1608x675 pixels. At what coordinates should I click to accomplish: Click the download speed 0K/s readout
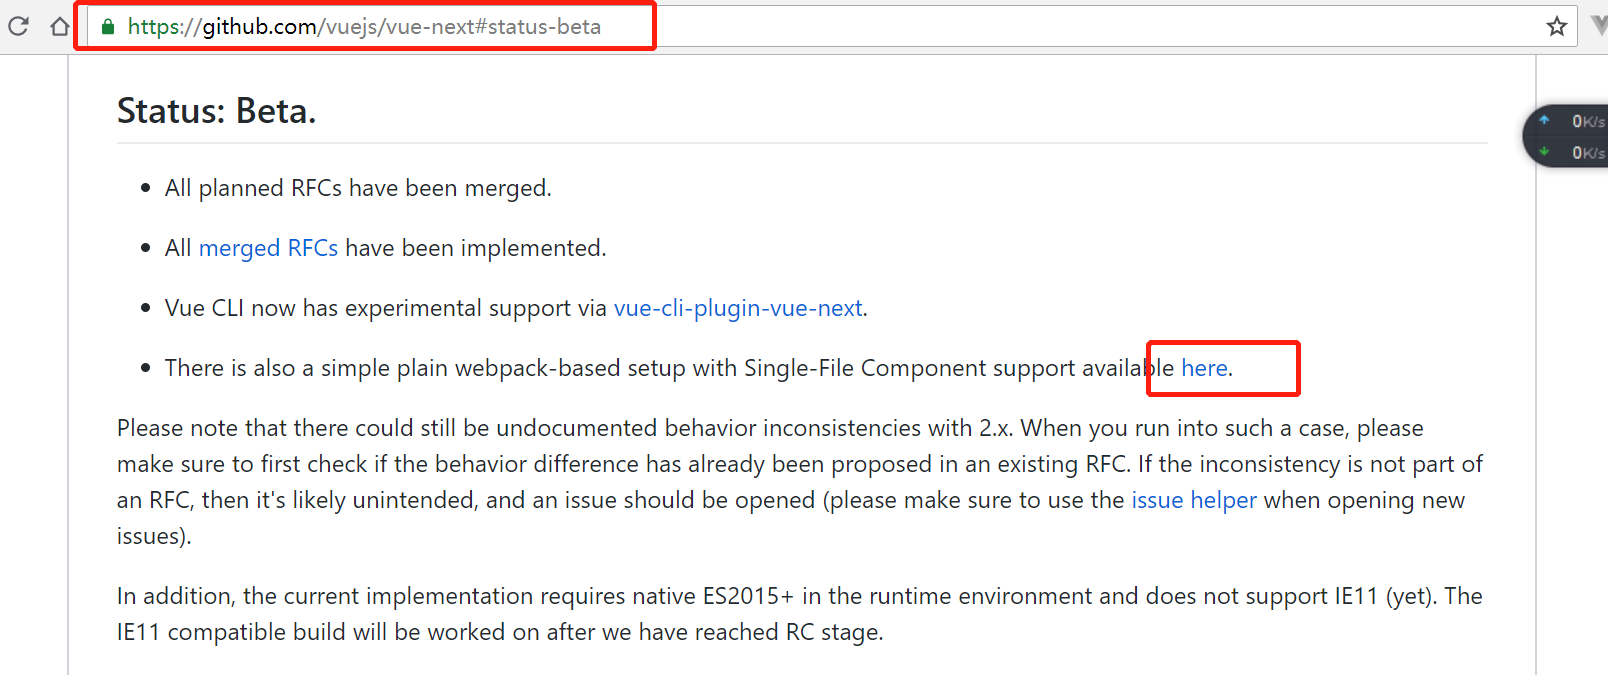[x=1588, y=153]
